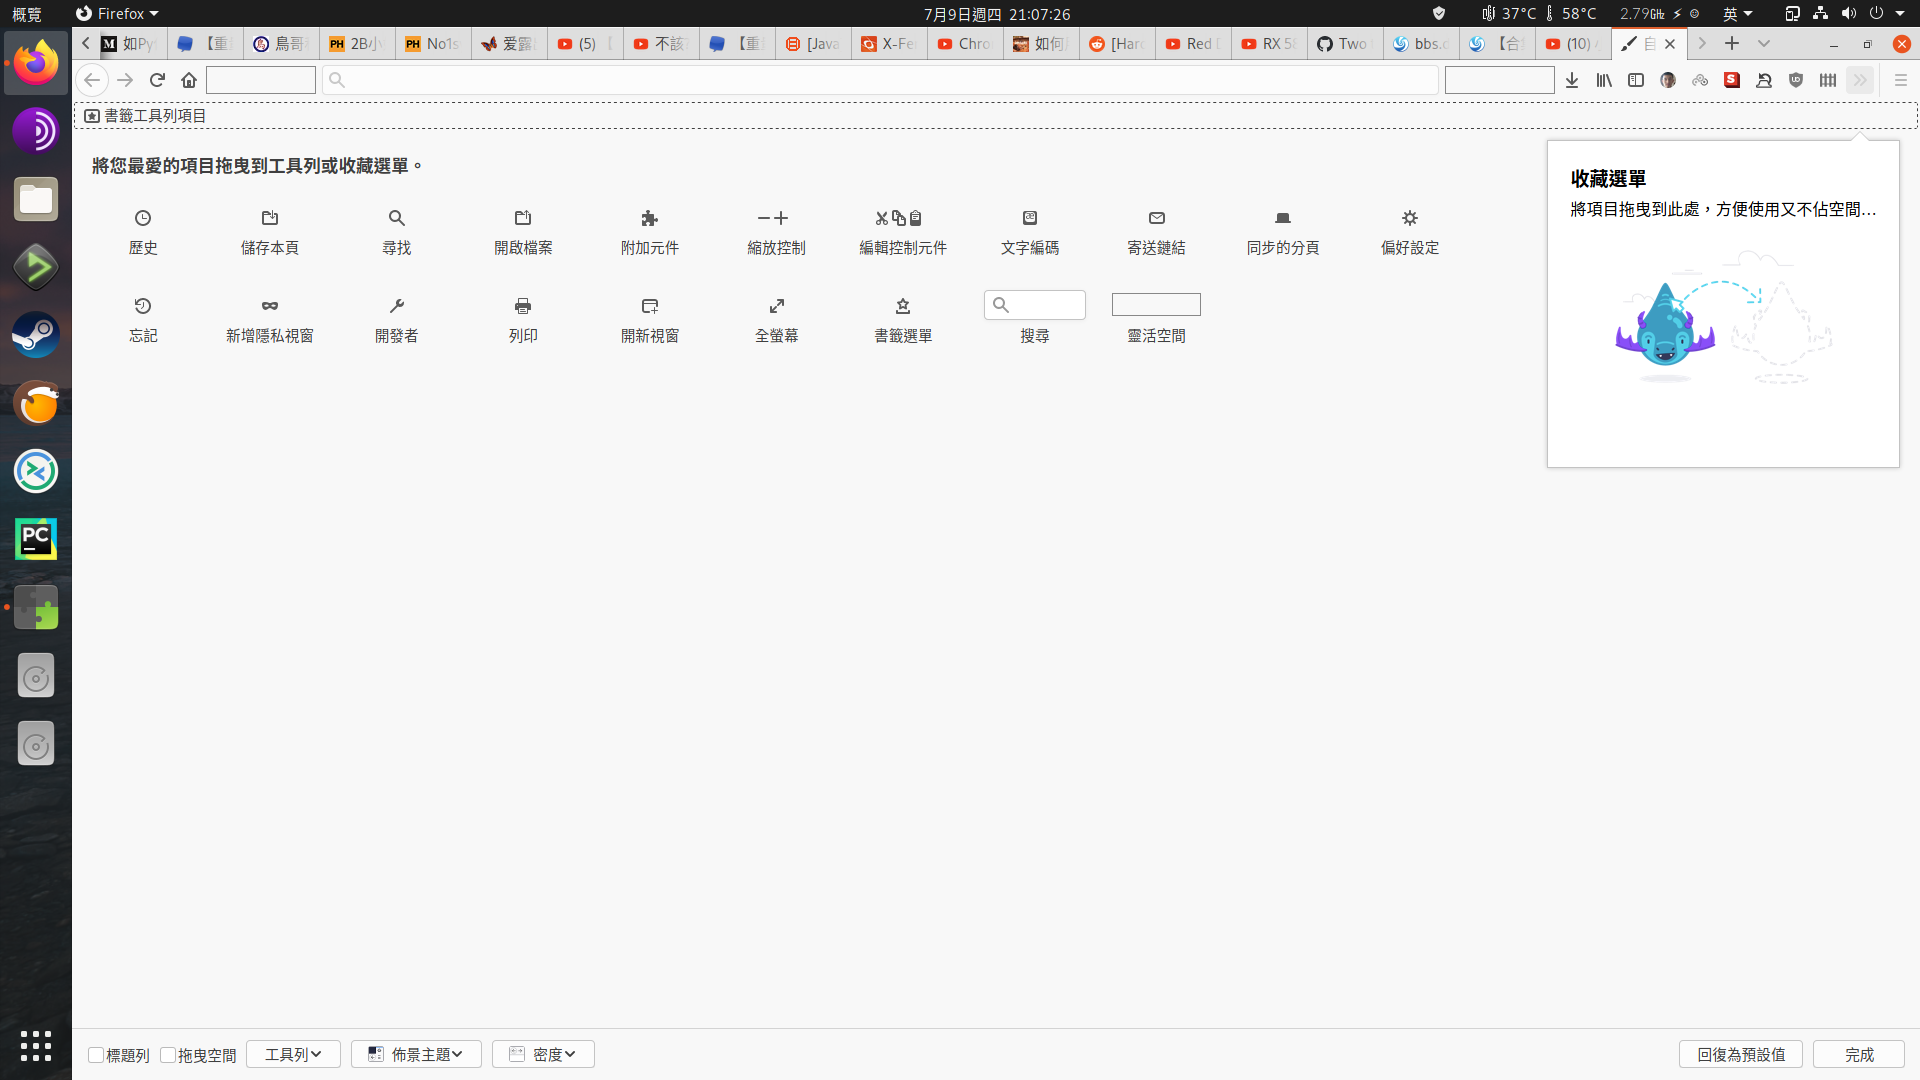
Task: Expand the 佈景主題 (Themes) dropdown
Action: click(416, 1054)
